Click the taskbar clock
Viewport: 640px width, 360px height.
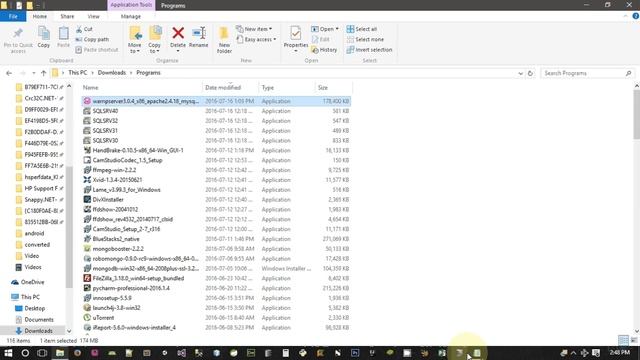point(620,352)
